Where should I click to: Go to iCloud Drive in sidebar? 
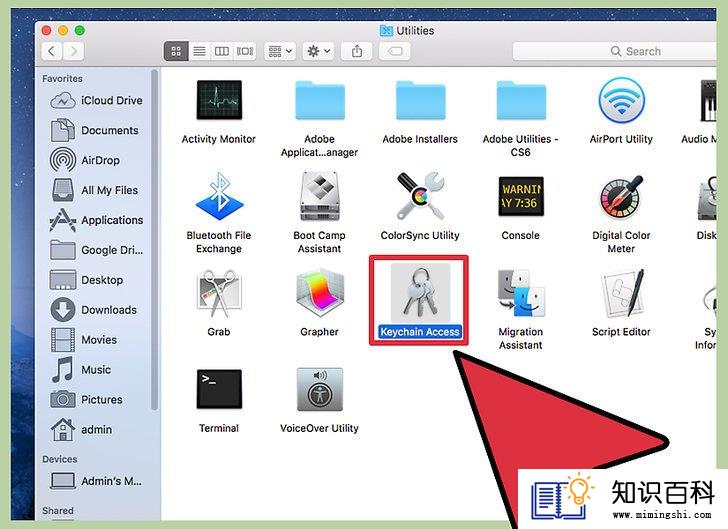click(x=97, y=100)
